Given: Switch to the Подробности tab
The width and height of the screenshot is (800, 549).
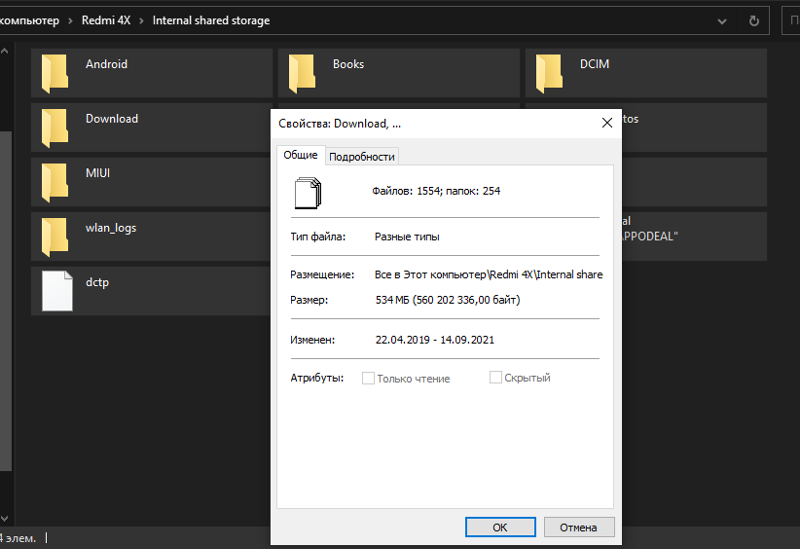Looking at the screenshot, I should pos(362,156).
